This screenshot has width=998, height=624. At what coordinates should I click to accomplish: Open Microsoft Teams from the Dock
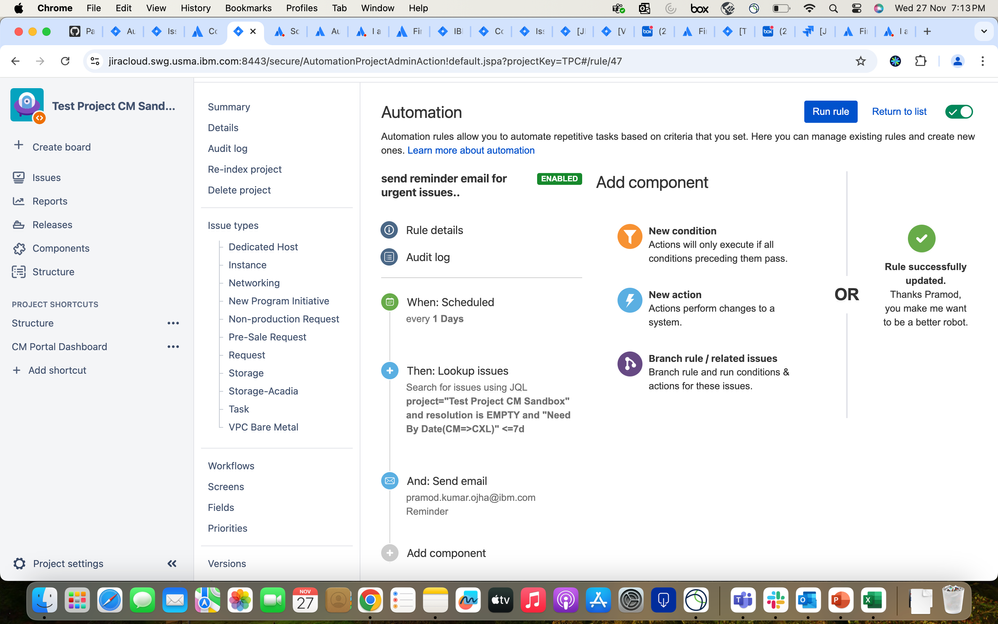743,600
